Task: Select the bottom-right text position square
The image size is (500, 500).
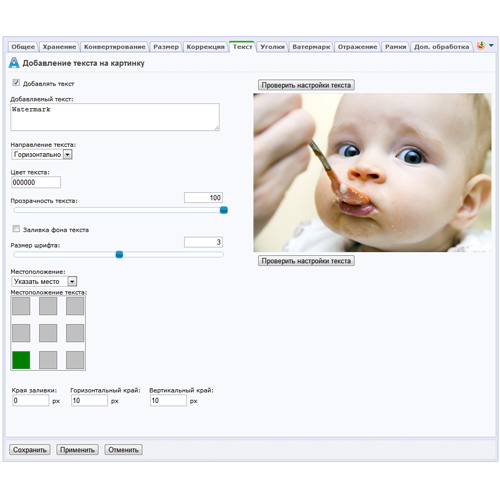Action: pyautogui.click(x=75, y=360)
